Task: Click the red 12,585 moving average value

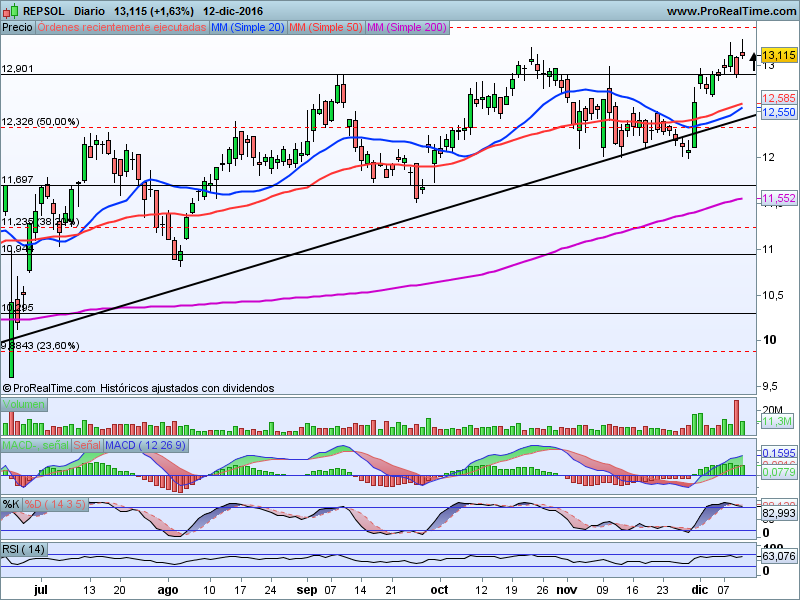Action: click(x=779, y=98)
